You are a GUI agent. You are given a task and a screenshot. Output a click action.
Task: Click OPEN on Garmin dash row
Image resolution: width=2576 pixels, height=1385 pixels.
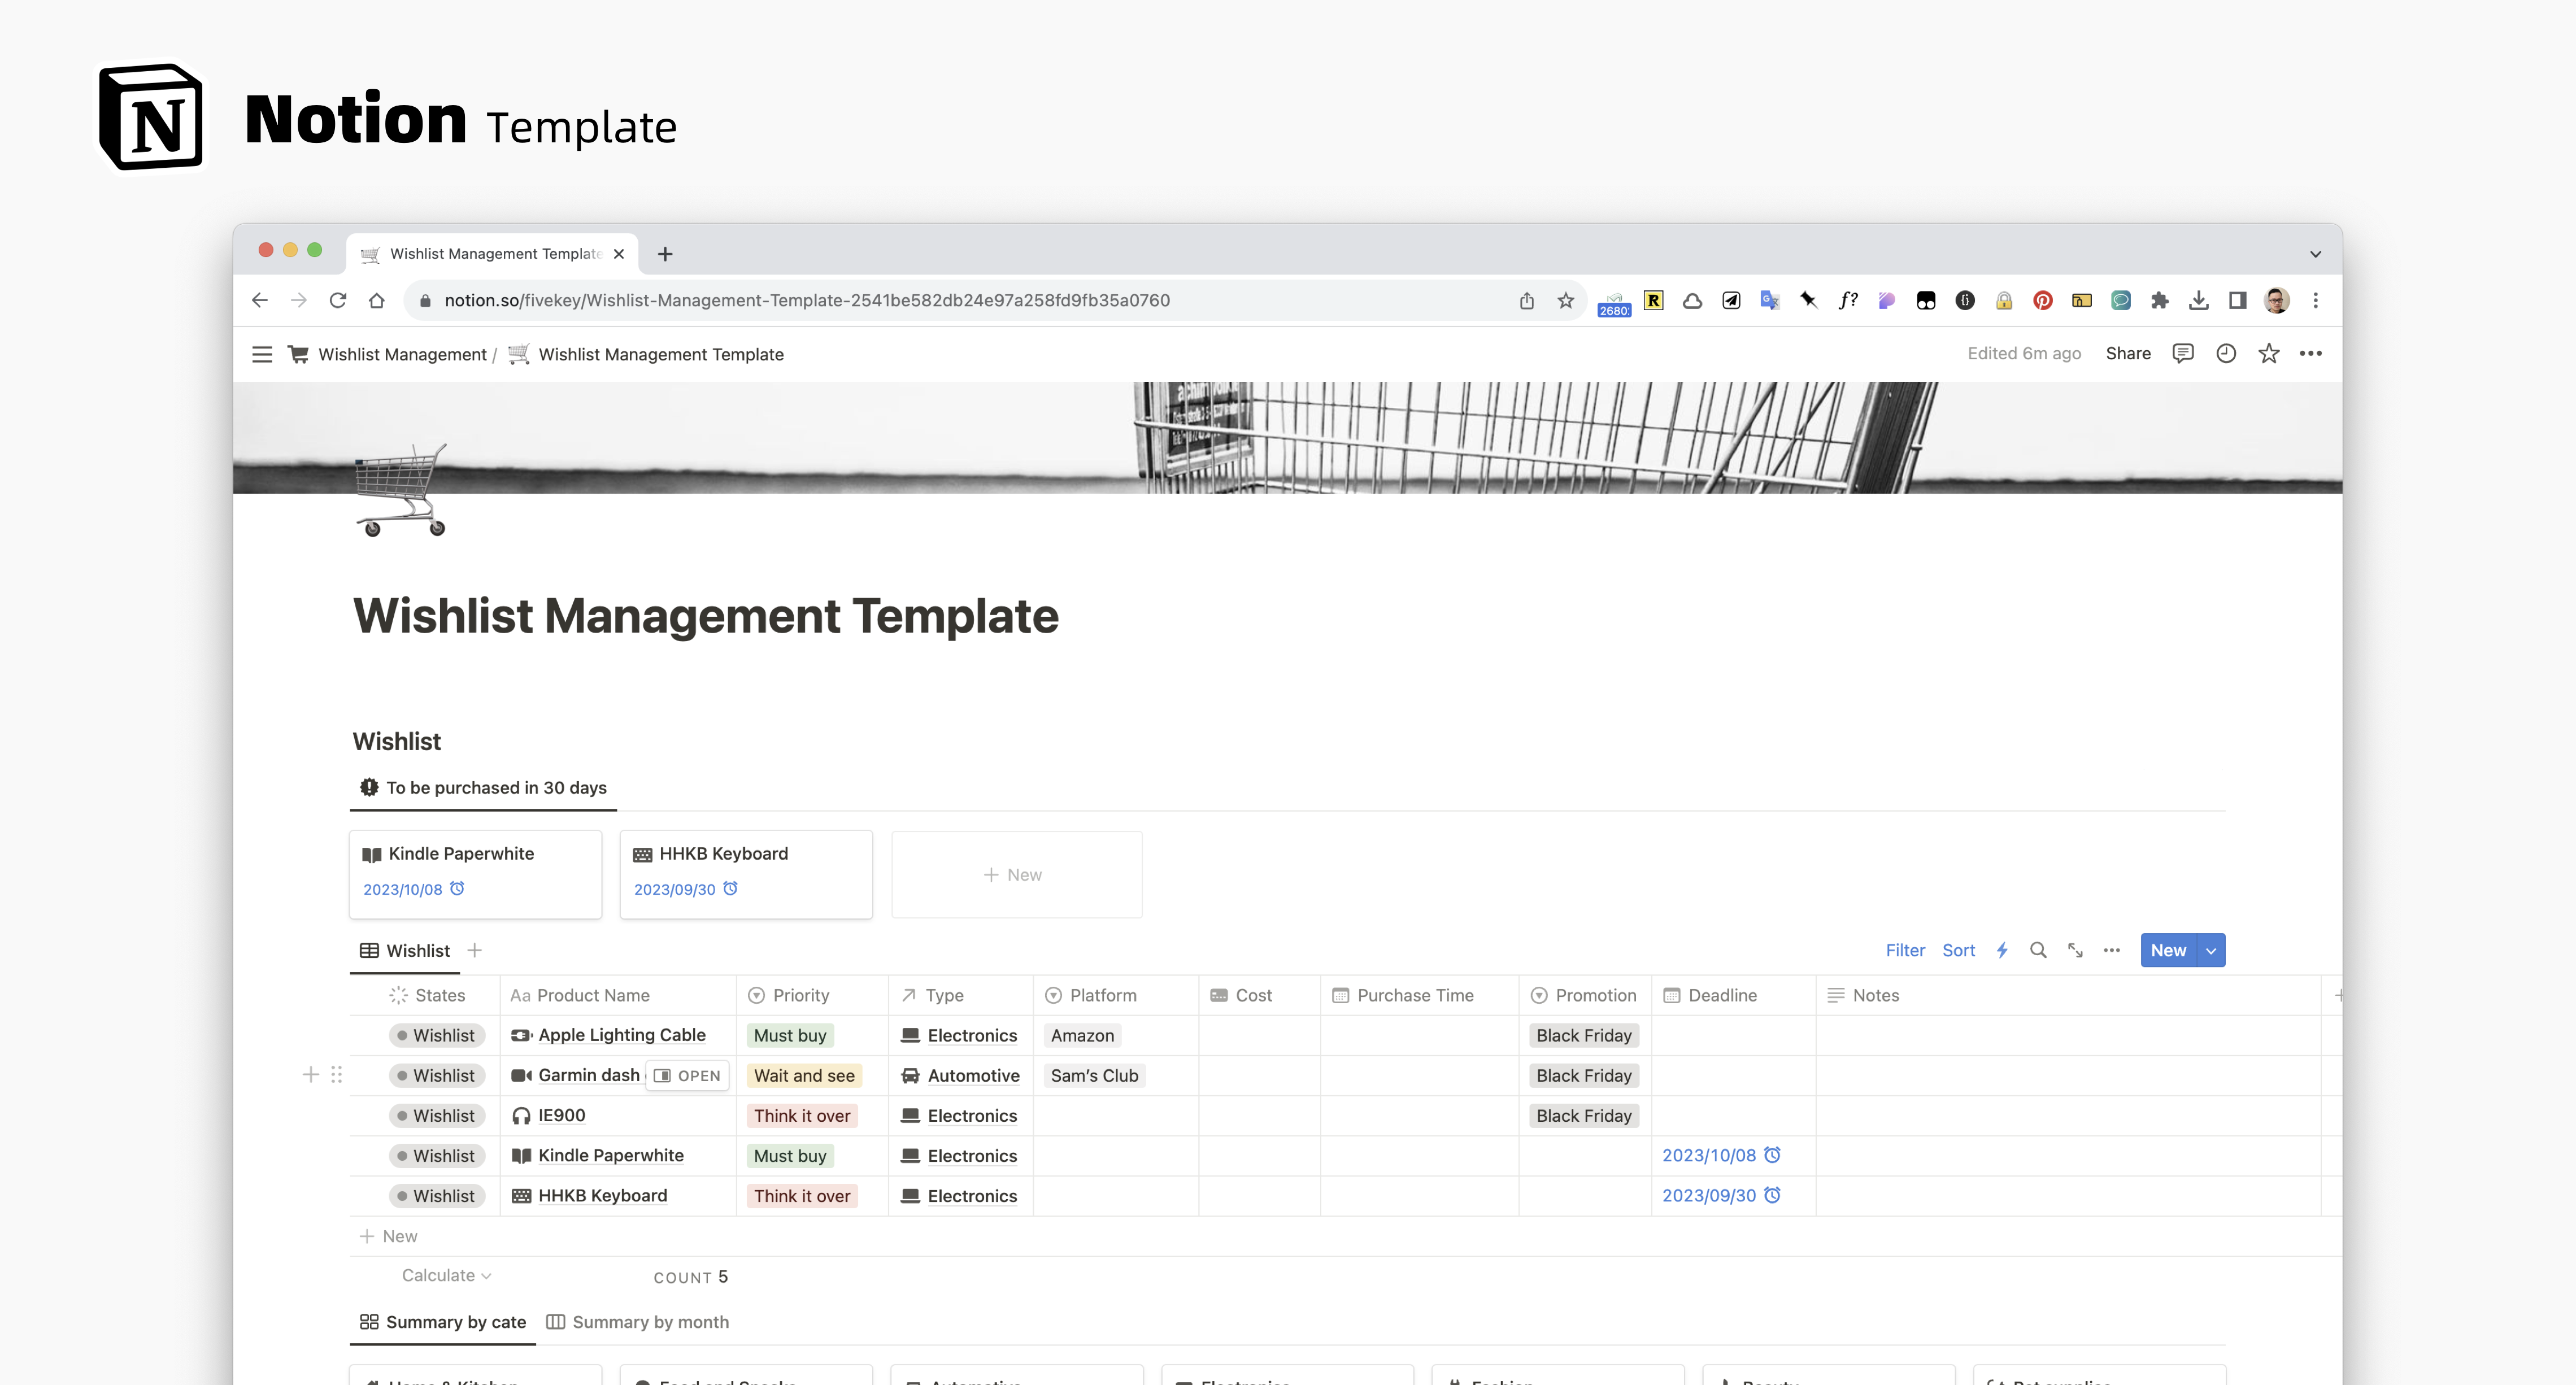[x=688, y=1076]
